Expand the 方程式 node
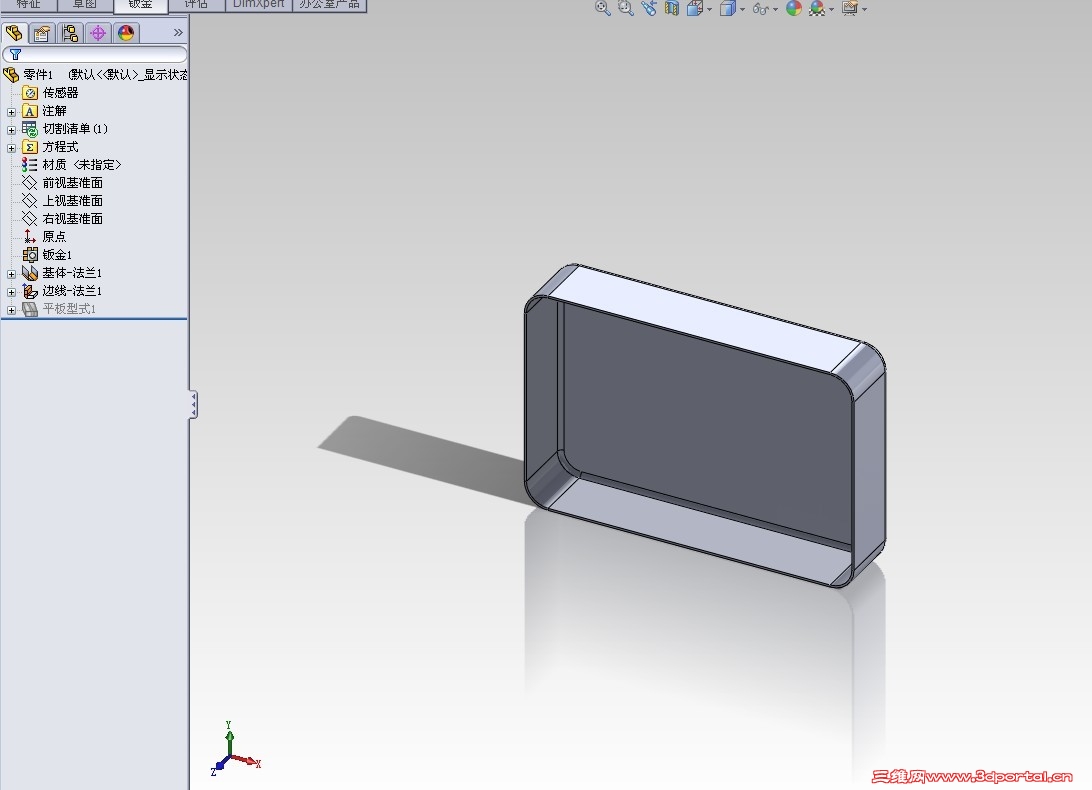 point(11,148)
